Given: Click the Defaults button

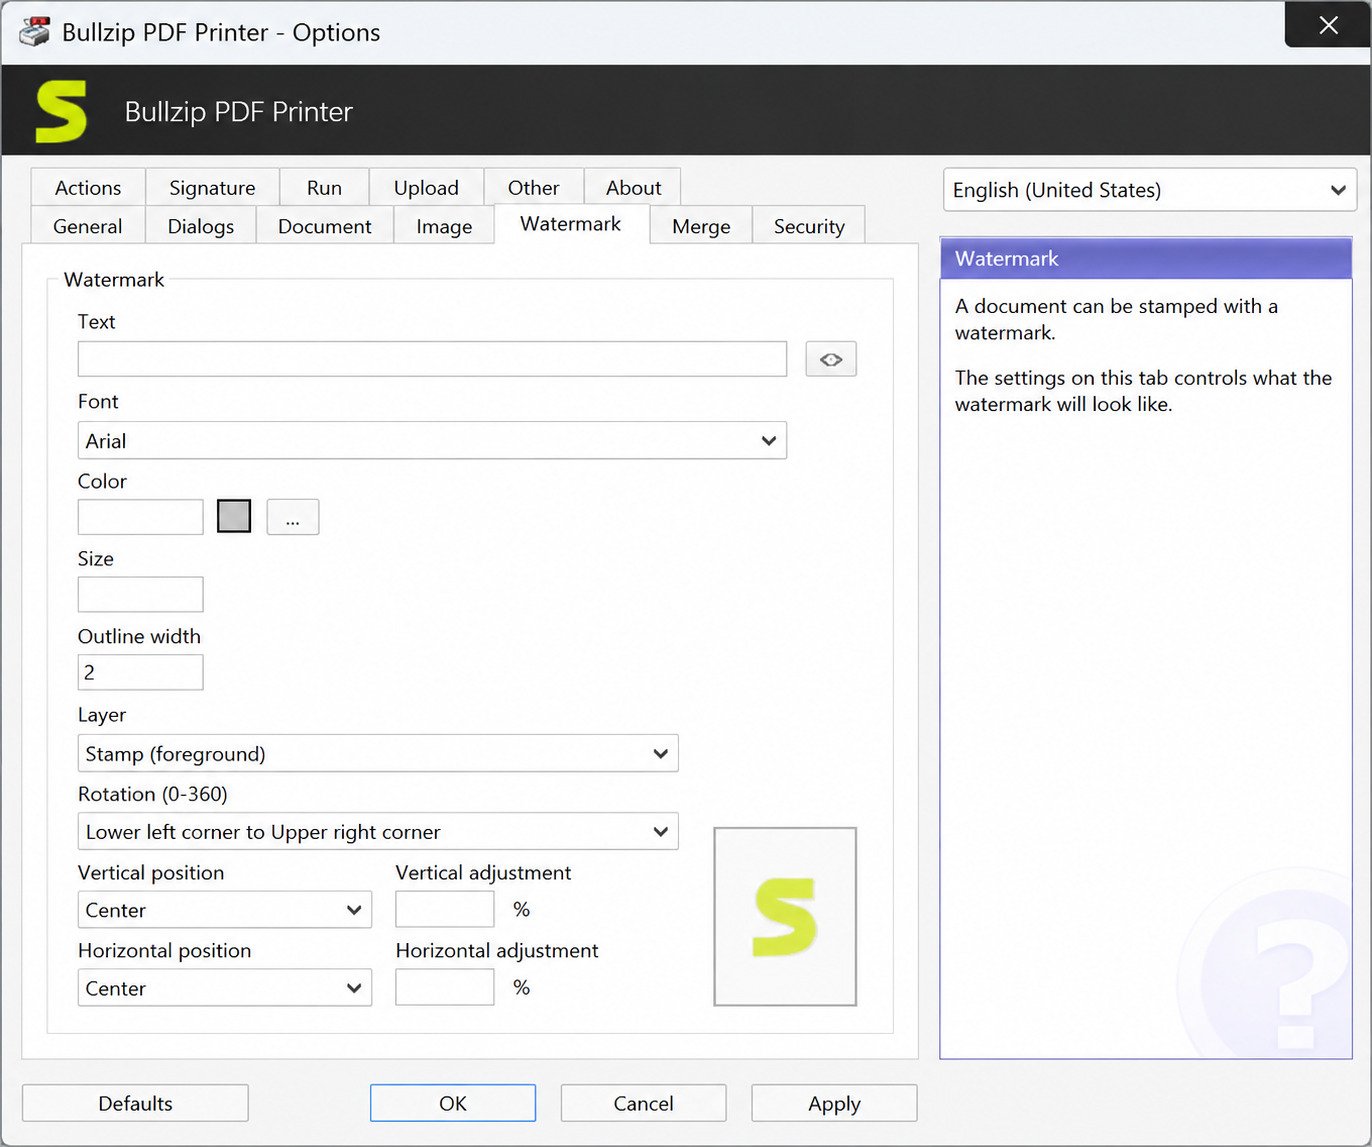Looking at the screenshot, I should click(x=135, y=1103).
